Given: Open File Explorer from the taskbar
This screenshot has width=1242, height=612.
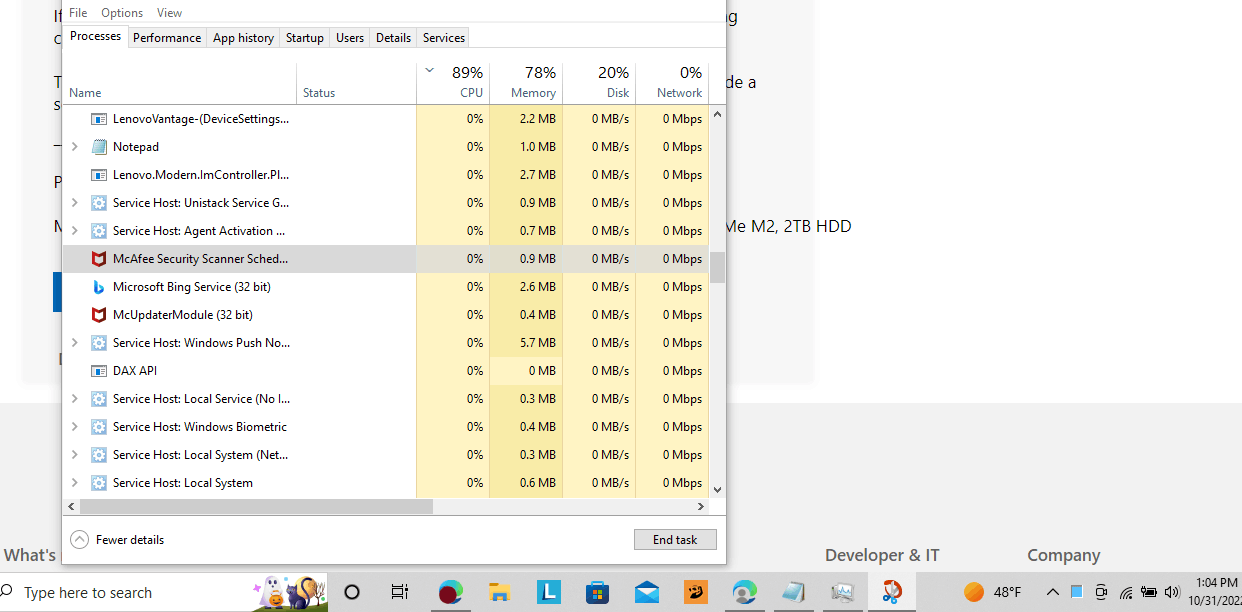Looking at the screenshot, I should pyautogui.click(x=499, y=592).
